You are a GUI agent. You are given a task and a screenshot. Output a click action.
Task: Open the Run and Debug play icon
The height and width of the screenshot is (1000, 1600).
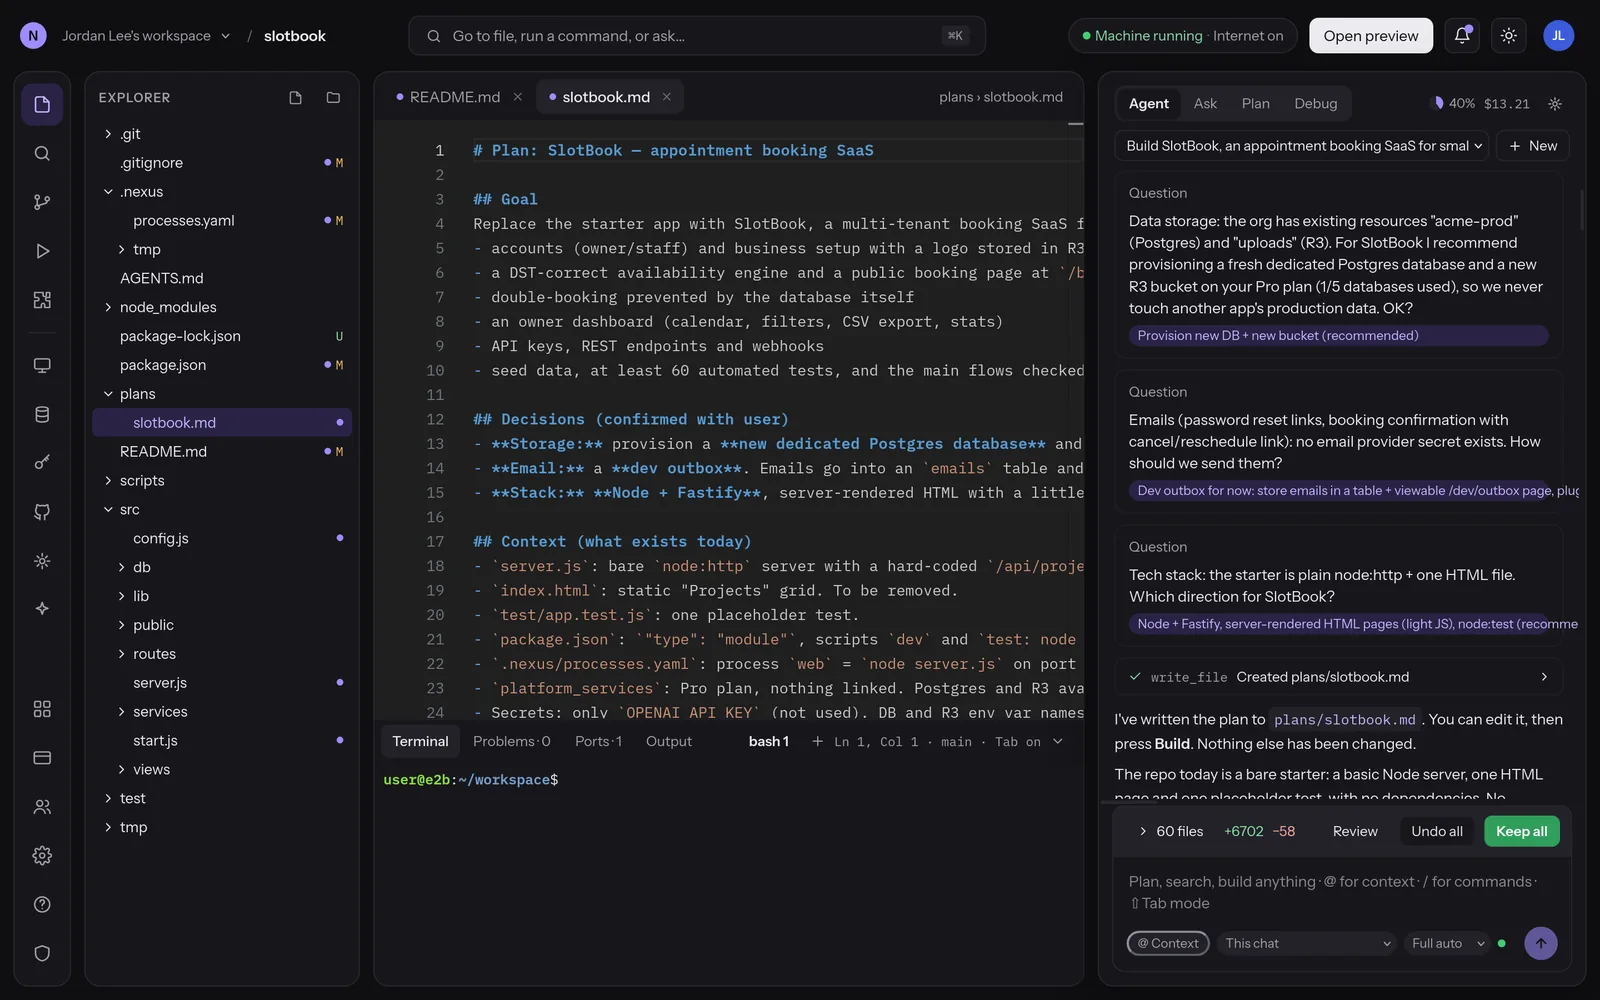(42, 251)
